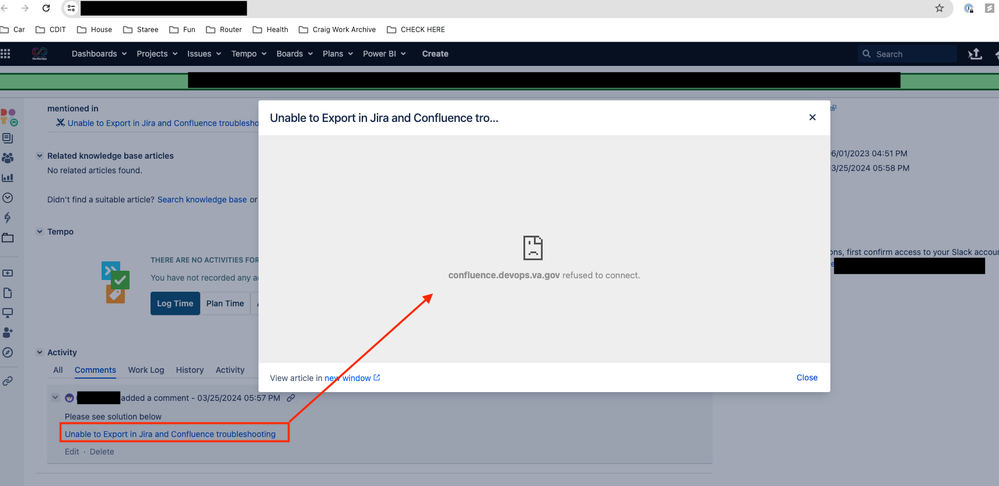Switch to the All activity tab
This screenshot has width=999, height=486.
tap(58, 369)
